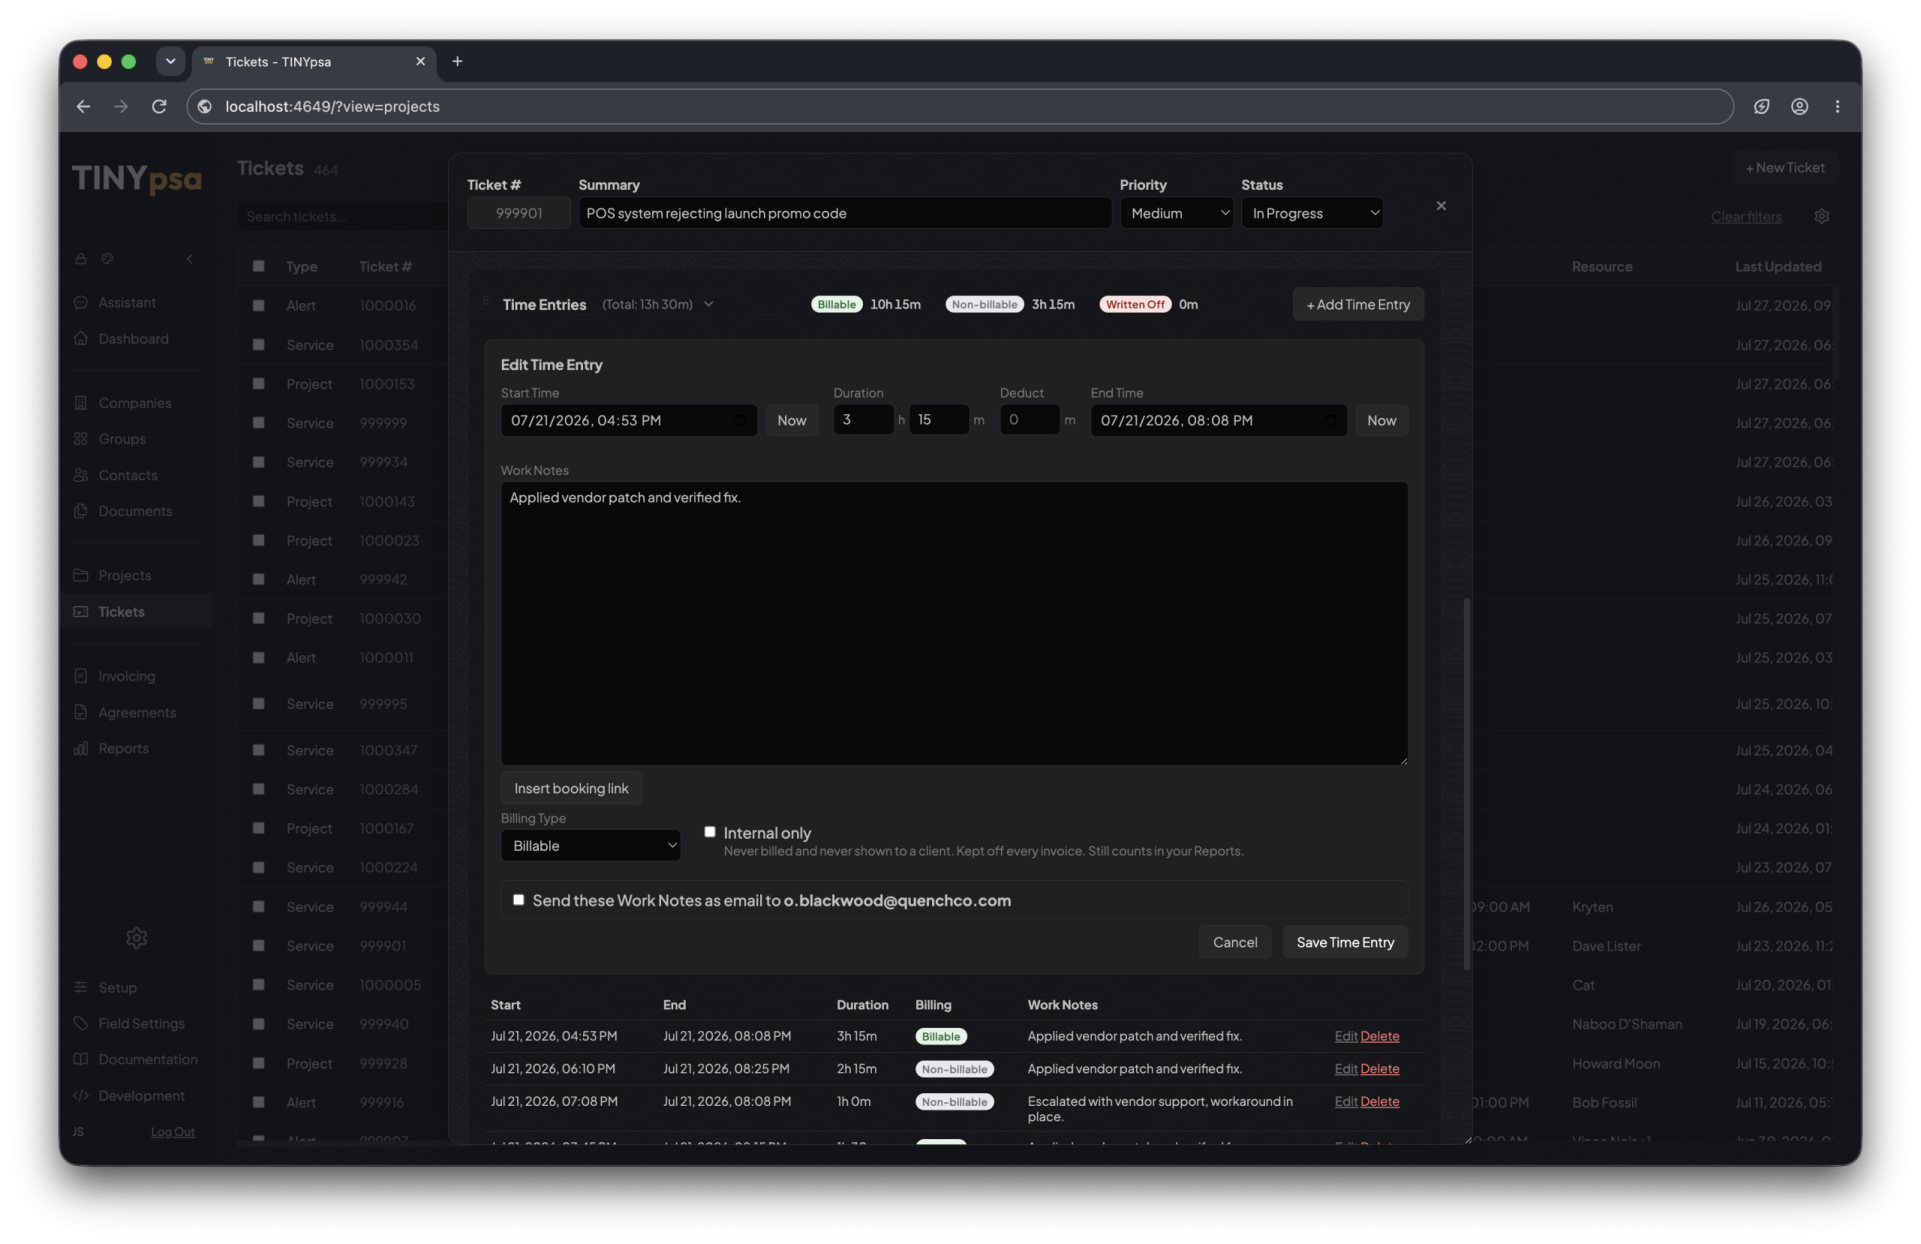Switch to the Tickets - TINYpsa browser tab

pos(313,61)
